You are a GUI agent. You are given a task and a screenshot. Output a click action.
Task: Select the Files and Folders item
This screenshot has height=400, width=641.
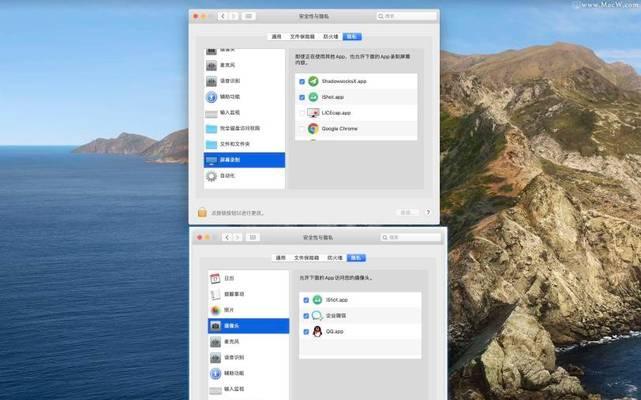tap(244, 144)
